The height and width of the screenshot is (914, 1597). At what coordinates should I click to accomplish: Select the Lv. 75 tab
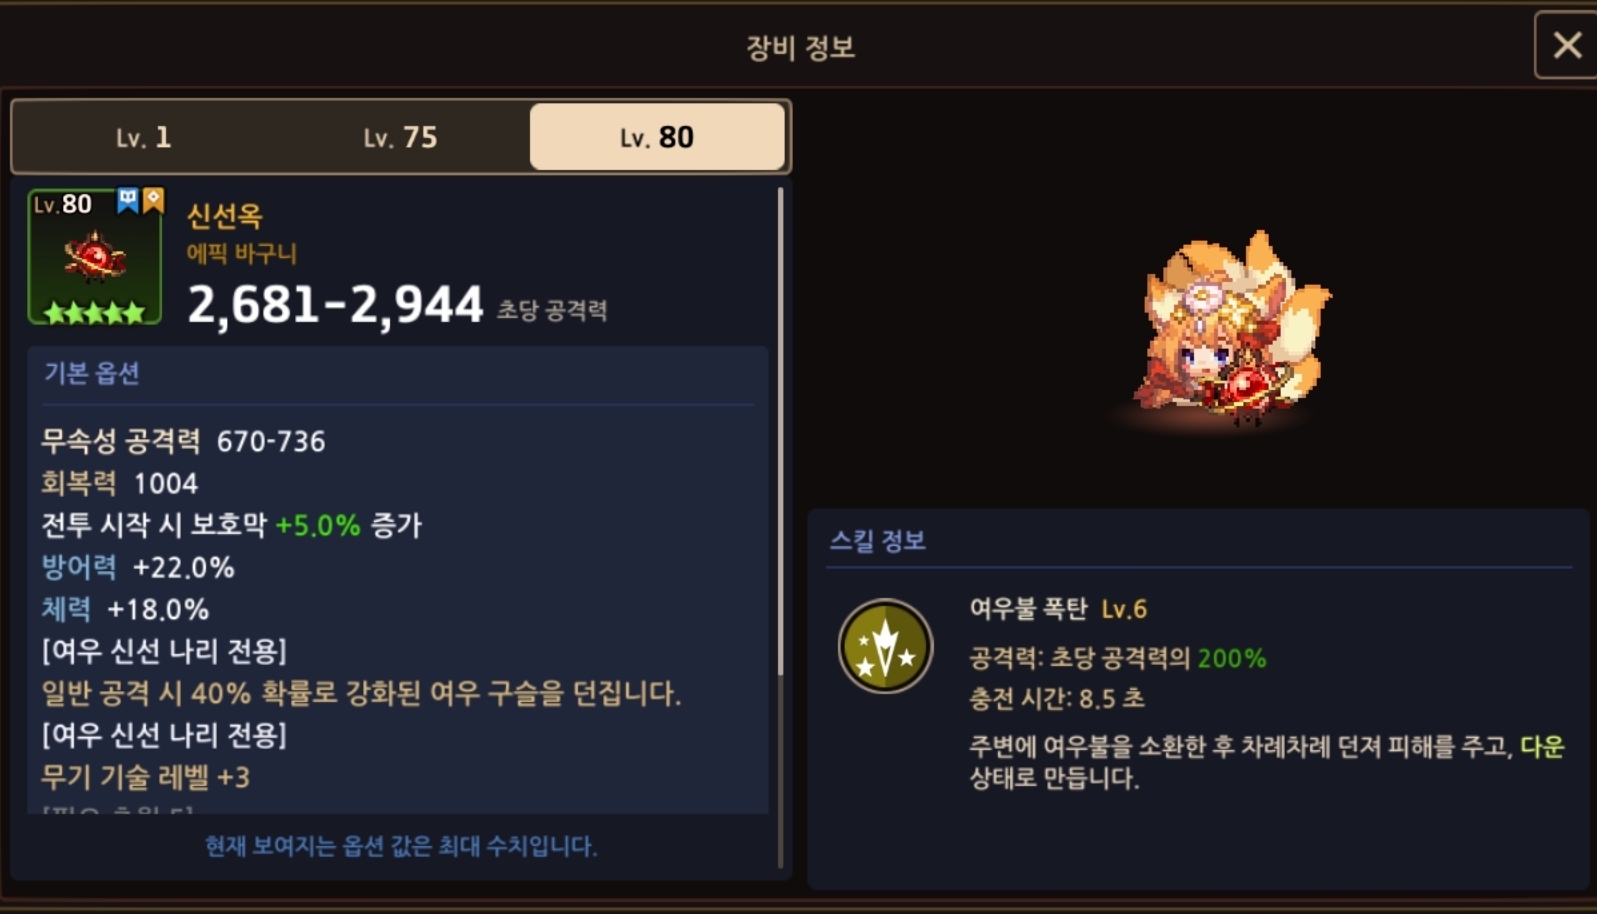coord(400,137)
